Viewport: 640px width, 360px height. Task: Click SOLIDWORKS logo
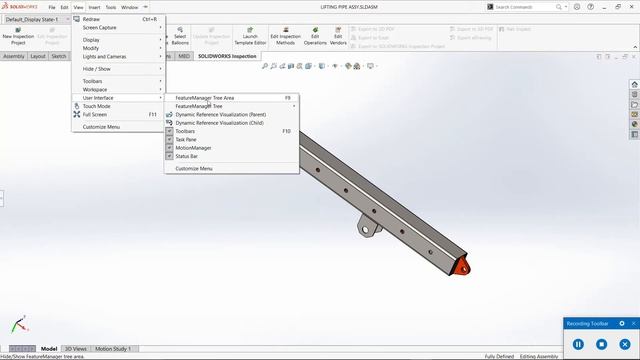click(20, 7)
